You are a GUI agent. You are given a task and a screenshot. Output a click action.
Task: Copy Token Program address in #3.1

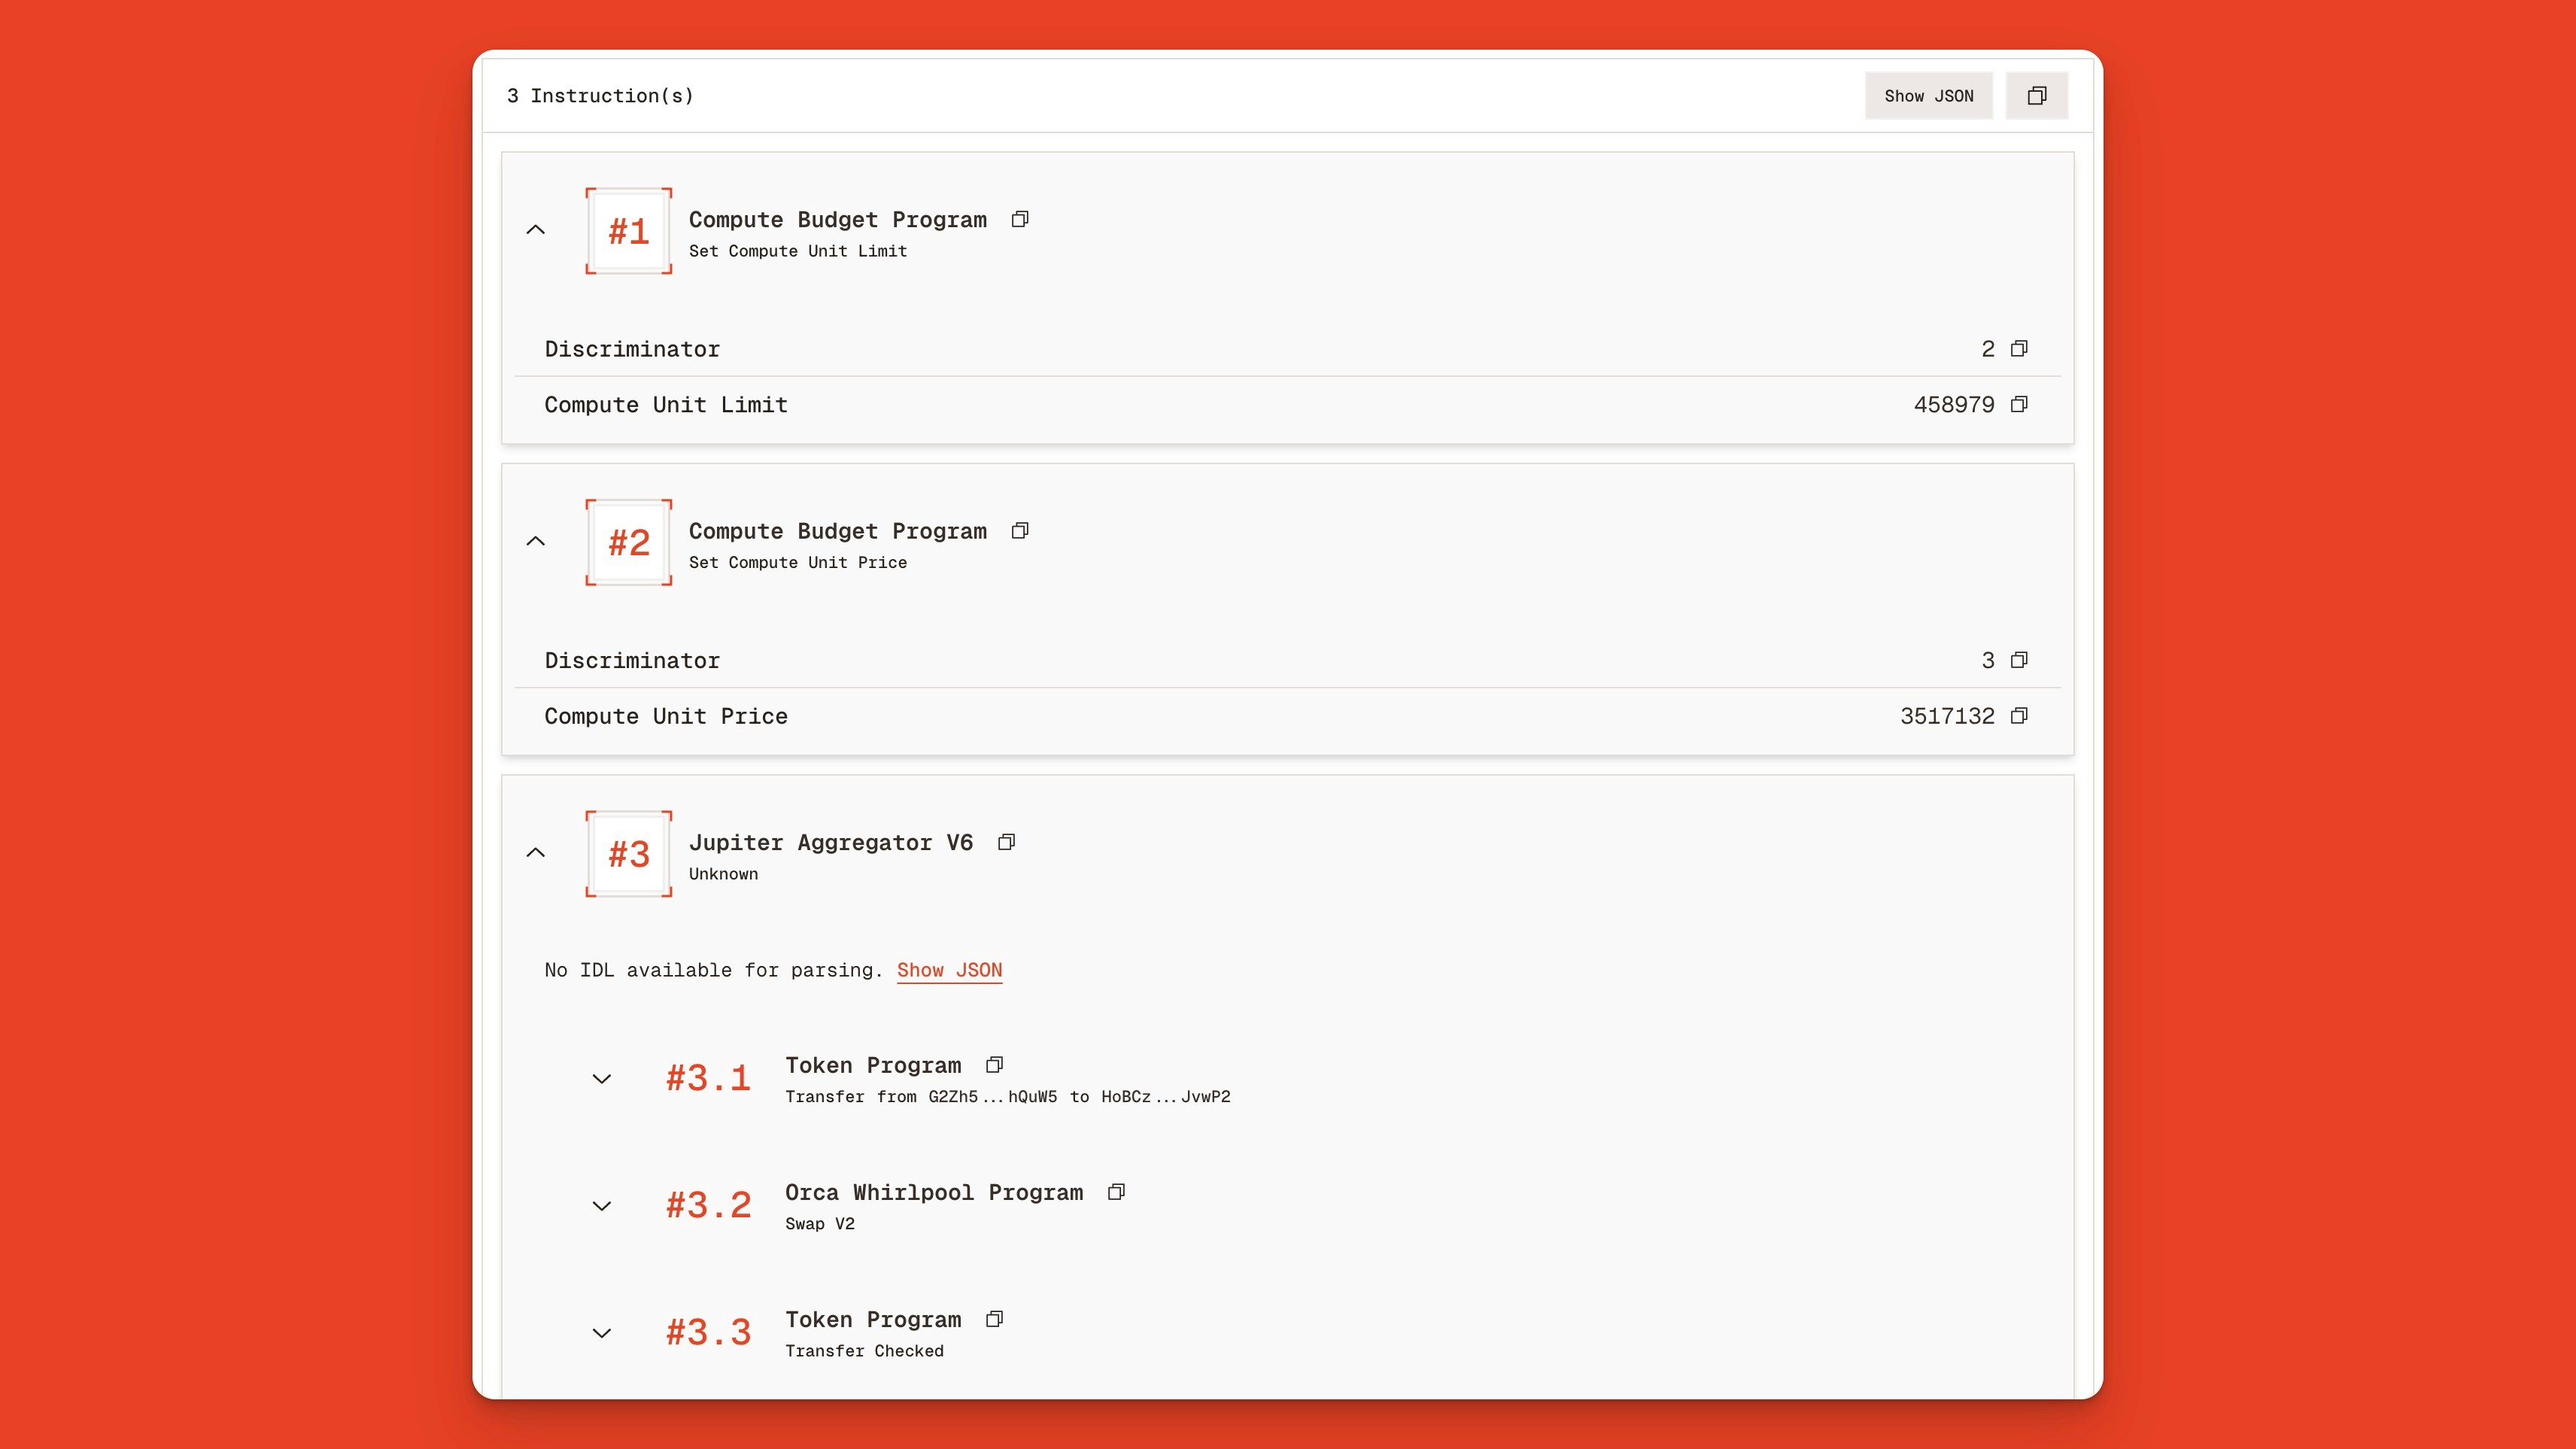coord(994,1065)
